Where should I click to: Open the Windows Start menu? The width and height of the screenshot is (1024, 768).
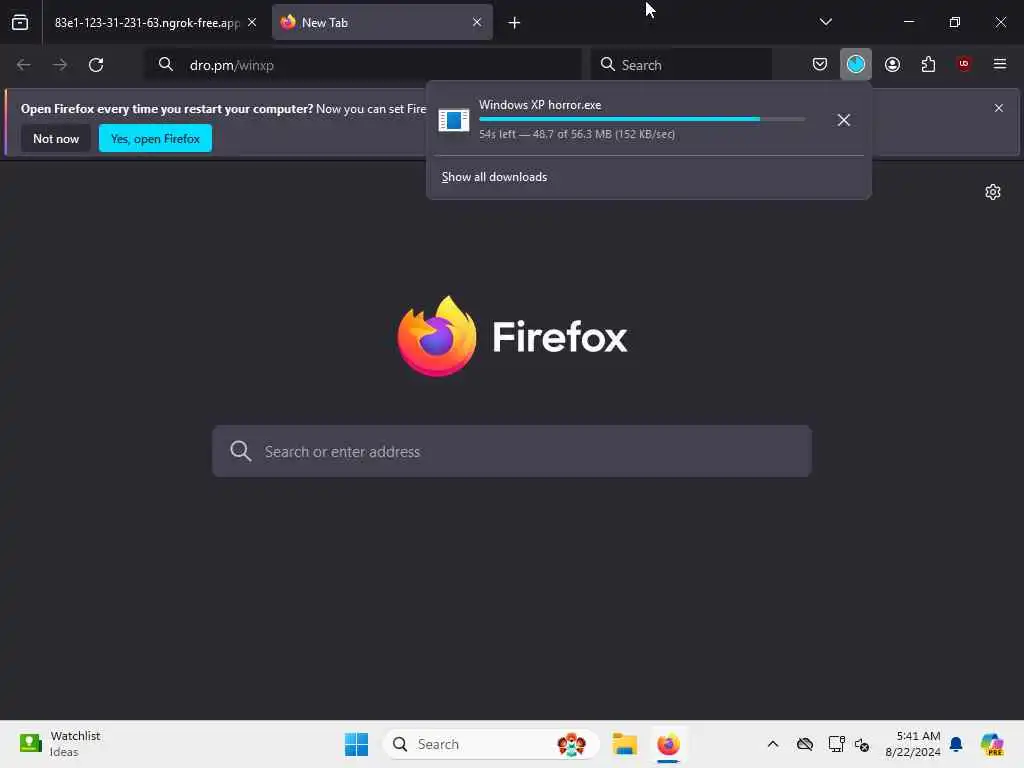(x=357, y=744)
